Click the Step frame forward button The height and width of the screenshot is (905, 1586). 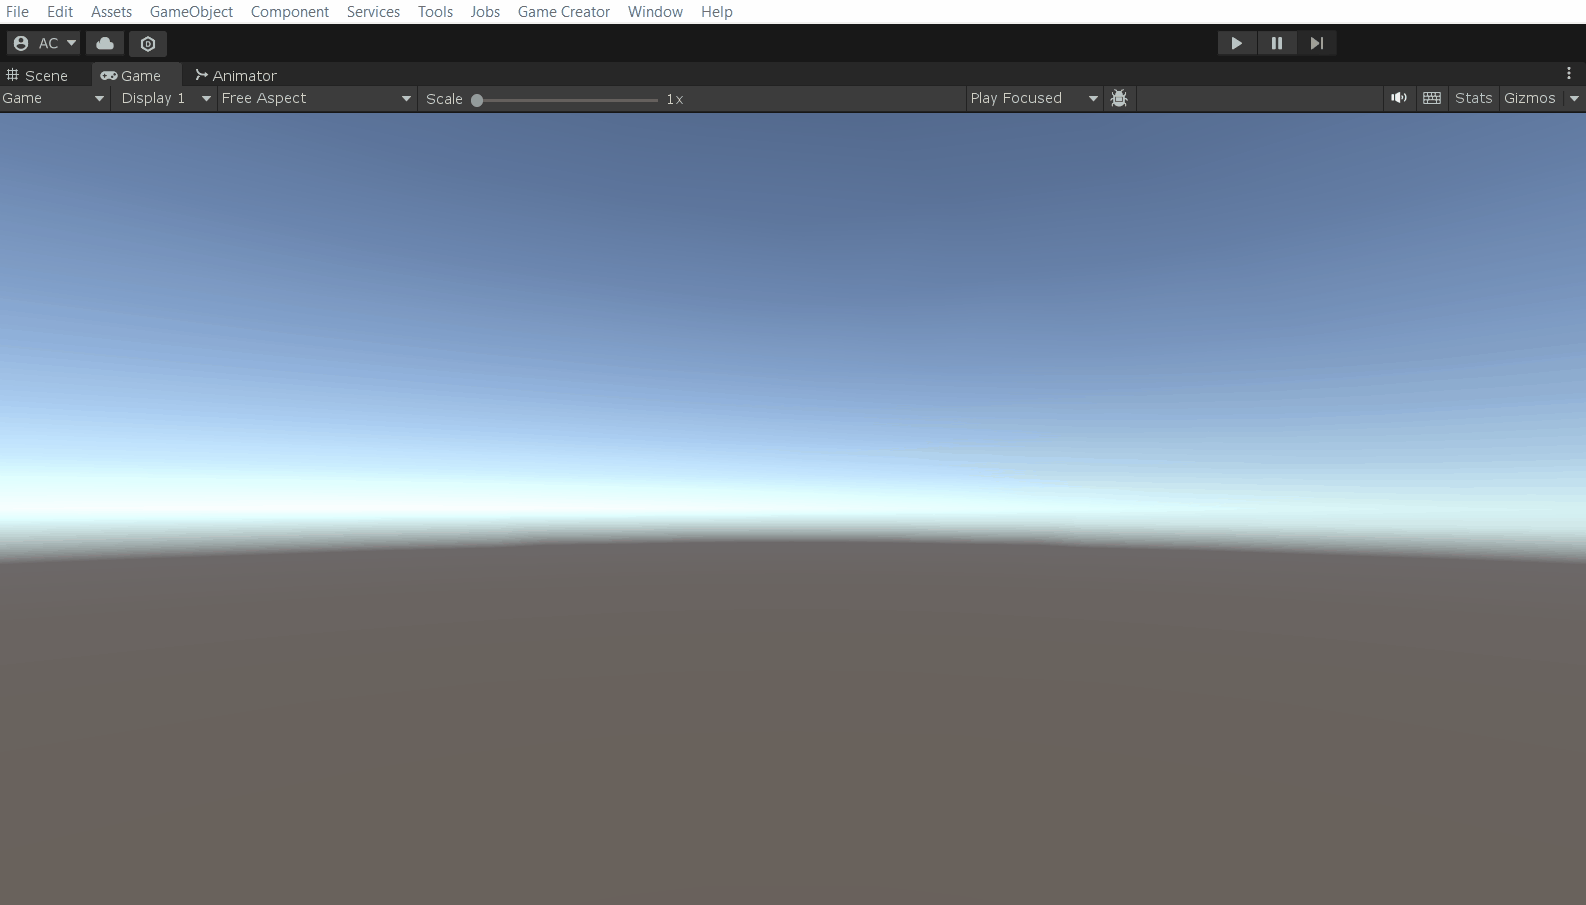[1316, 43]
